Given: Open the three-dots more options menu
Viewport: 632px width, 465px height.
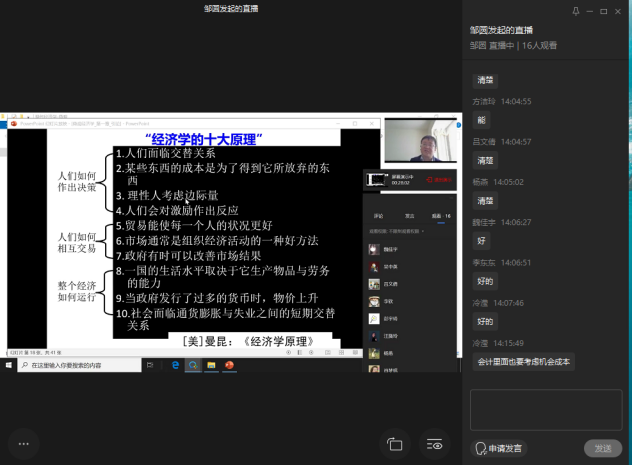Looking at the screenshot, I should (24, 443).
